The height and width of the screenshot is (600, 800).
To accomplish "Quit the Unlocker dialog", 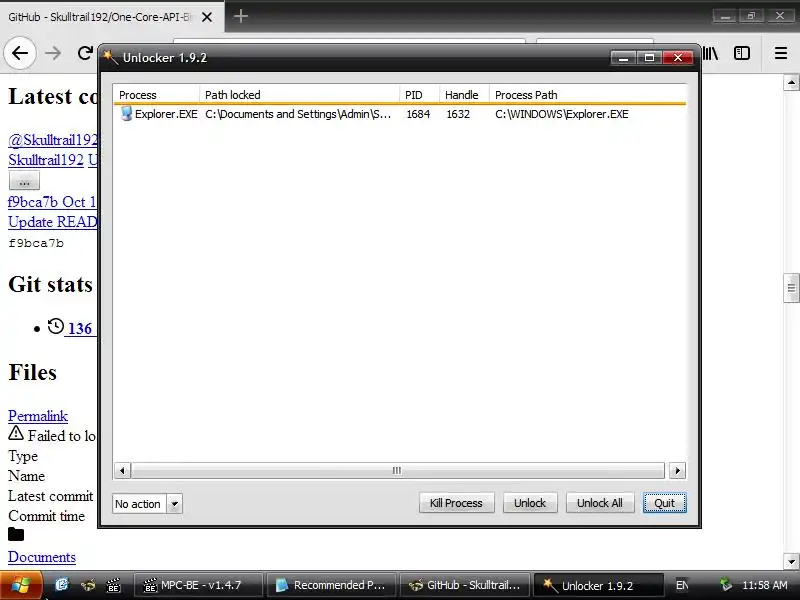I will 664,503.
